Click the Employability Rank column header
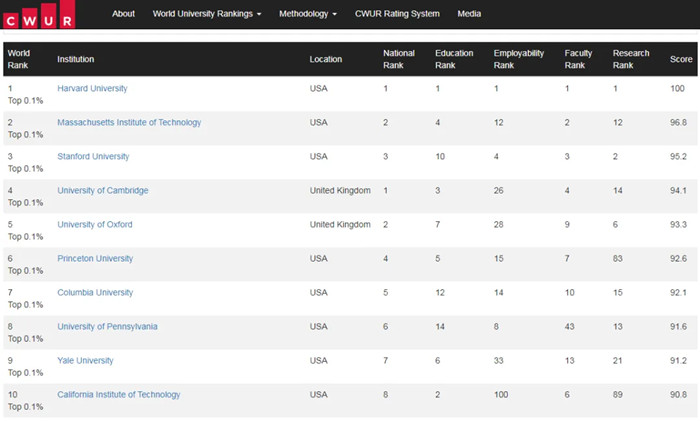This screenshot has width=700, height=421. tap(519, 59)
